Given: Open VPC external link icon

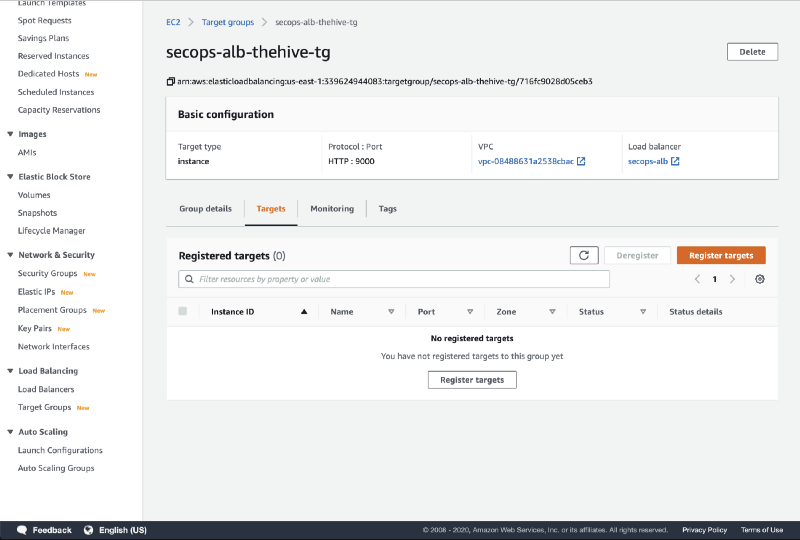Looking at the screenshot, I should coord(581,161).
